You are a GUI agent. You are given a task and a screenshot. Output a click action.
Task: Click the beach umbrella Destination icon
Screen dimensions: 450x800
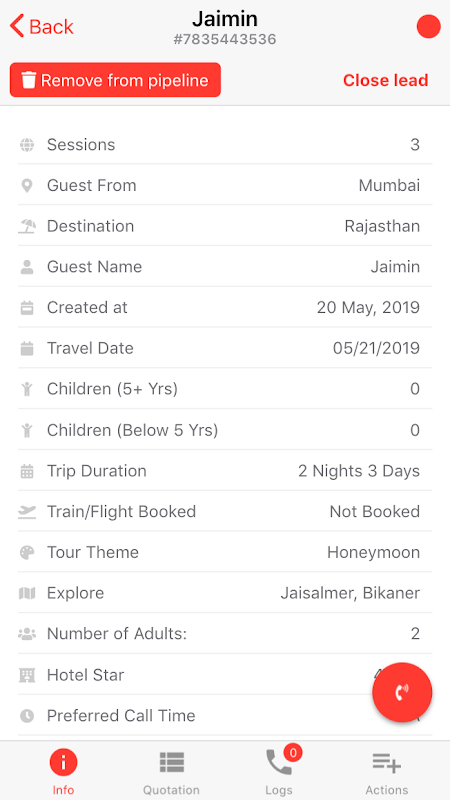27,226
